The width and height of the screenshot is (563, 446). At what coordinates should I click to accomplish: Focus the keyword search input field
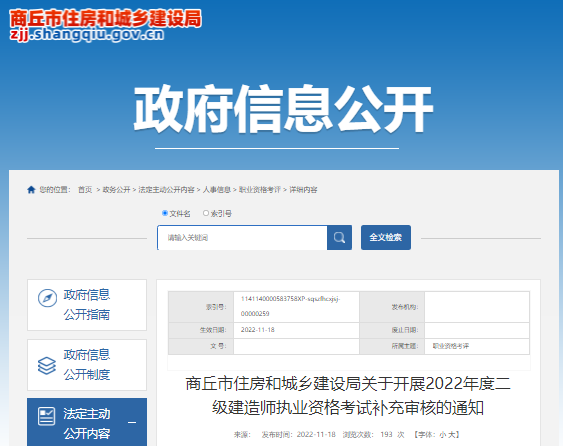[x=242, y=237]
